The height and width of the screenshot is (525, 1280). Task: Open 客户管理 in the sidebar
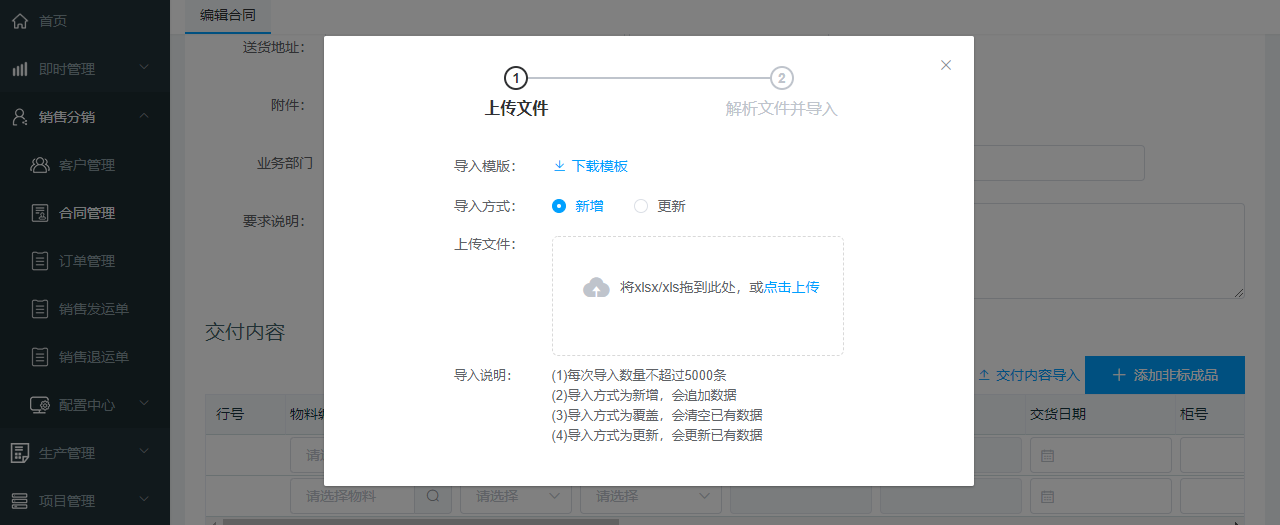coord(85,165)
